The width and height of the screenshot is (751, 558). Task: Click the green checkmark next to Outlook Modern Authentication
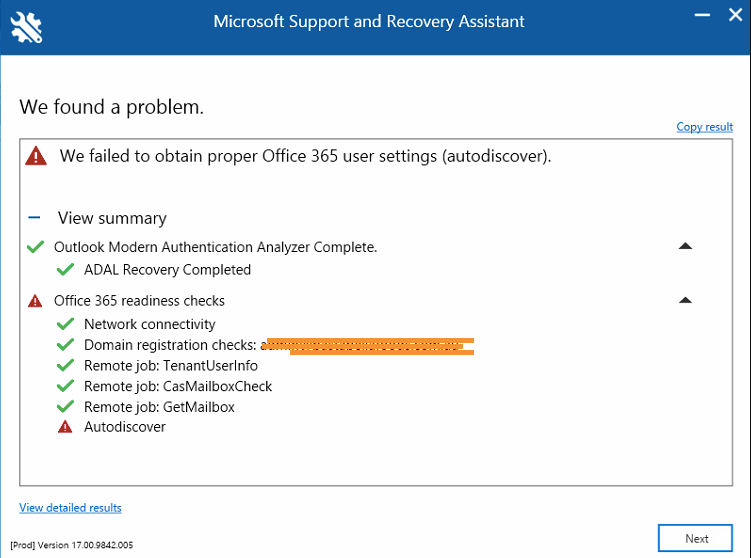coord(35,247)
